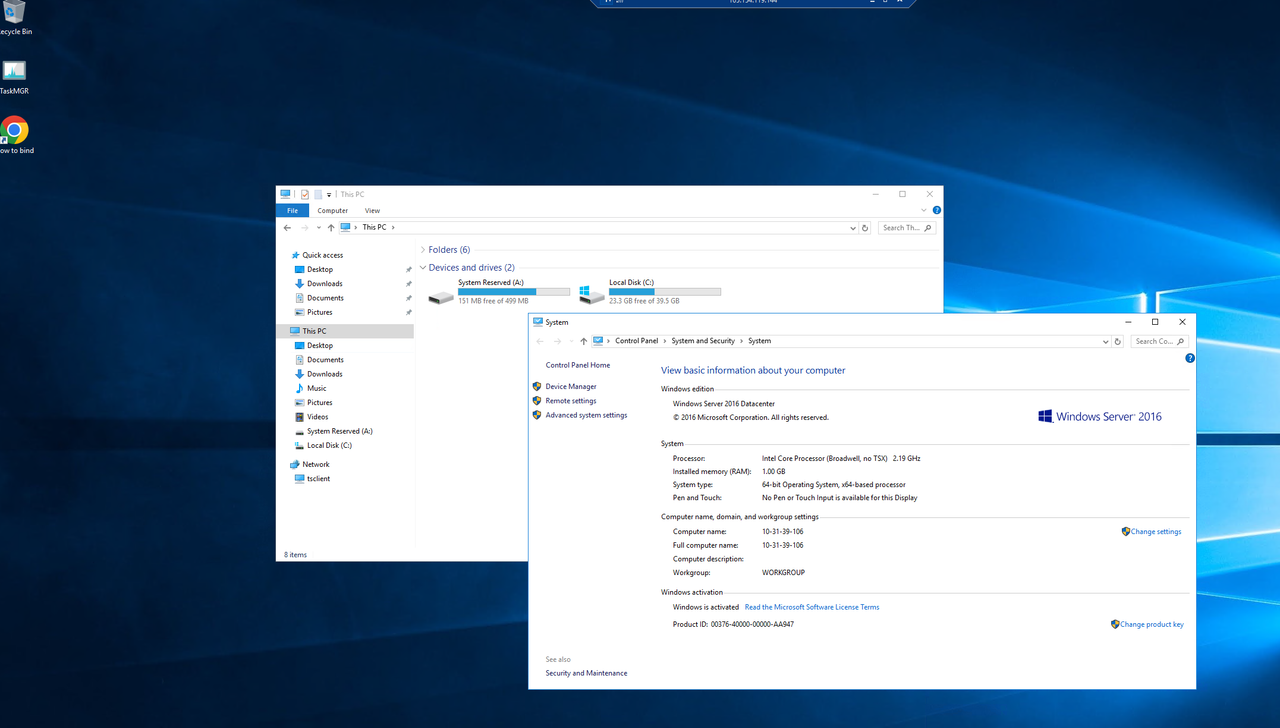This screenshot has height=728, width=1280.
Task: Click the shield icon beside Remote settings
Action: (537, 401)
